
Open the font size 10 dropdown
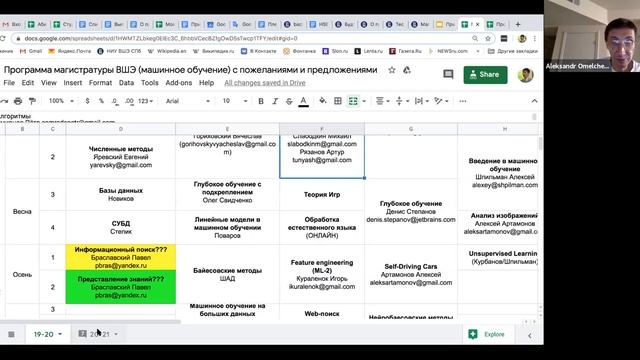tap(235, 101)
